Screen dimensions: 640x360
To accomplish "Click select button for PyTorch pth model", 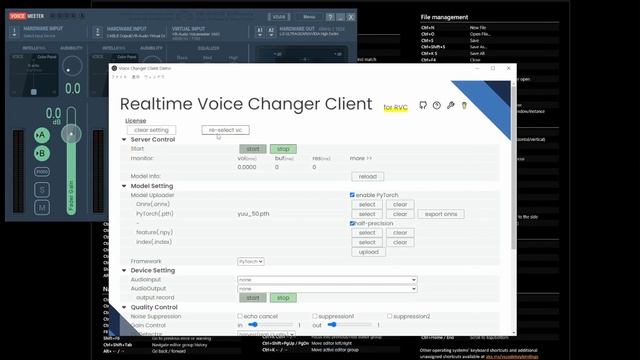I will (367, 214).
